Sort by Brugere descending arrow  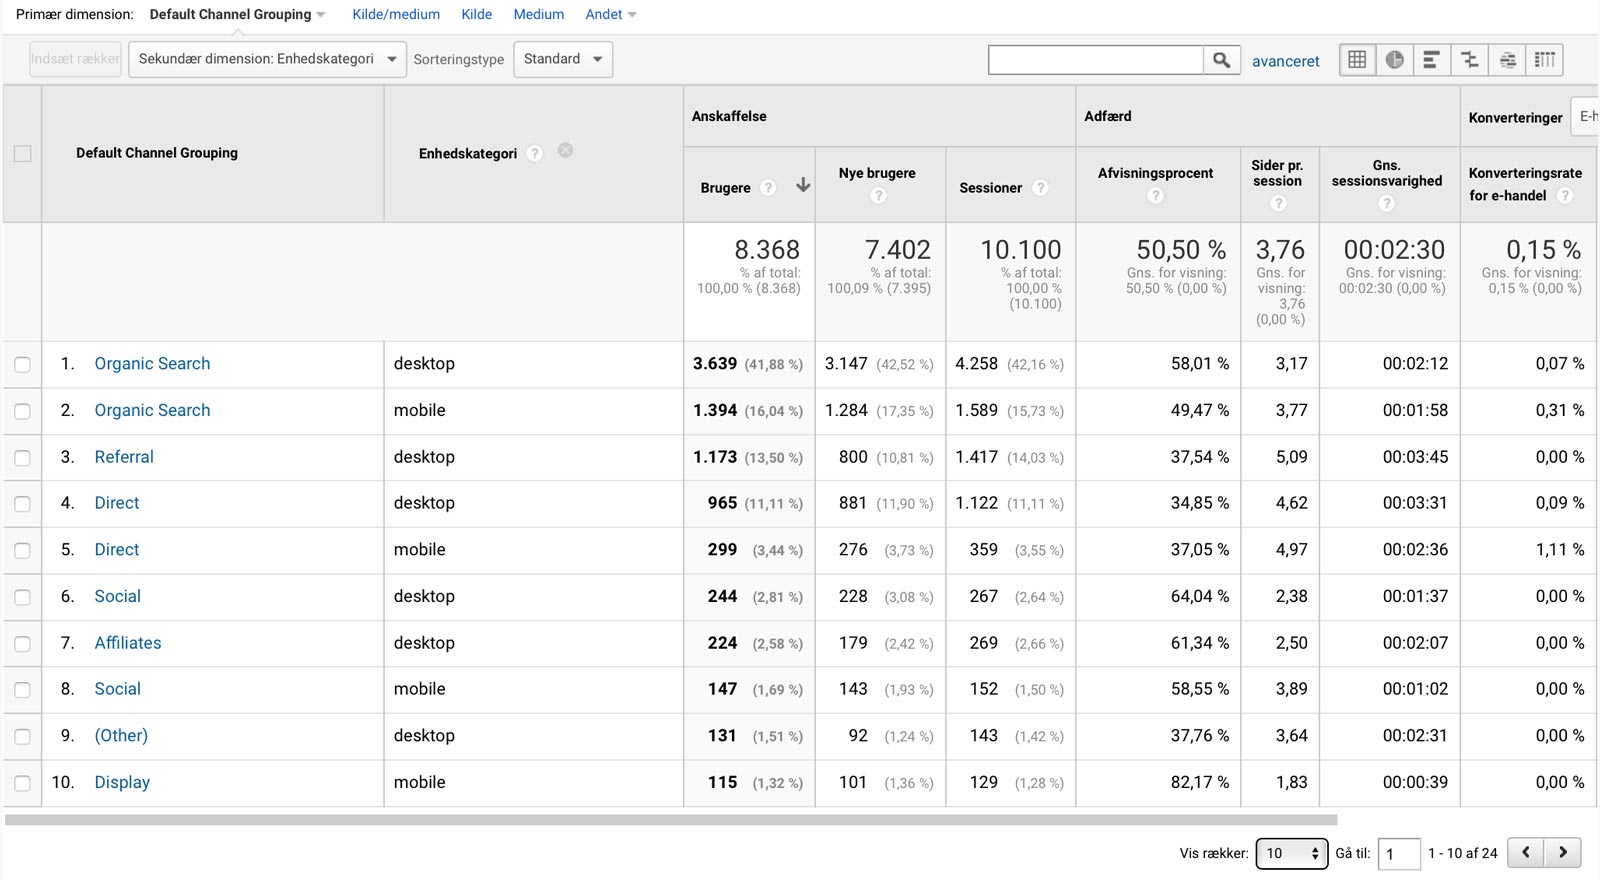click(x=802, y=185)
